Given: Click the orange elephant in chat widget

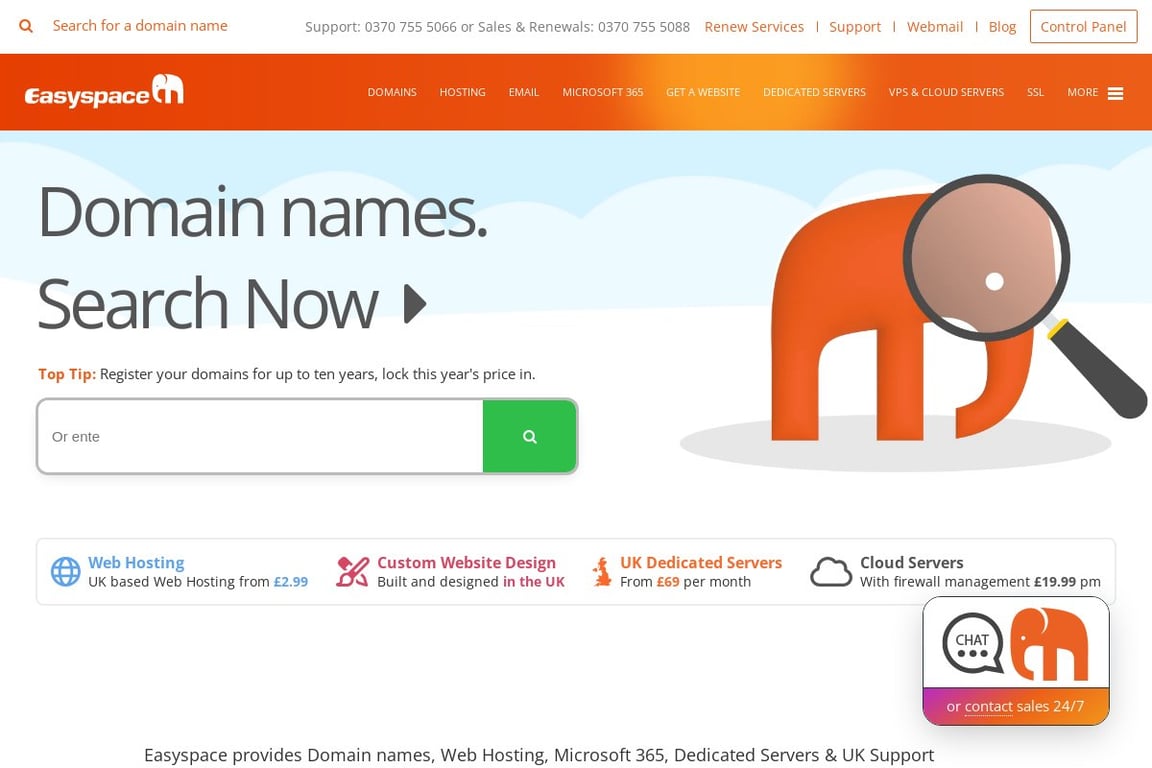Looking at the screenshot, I should click(1049, 644).
